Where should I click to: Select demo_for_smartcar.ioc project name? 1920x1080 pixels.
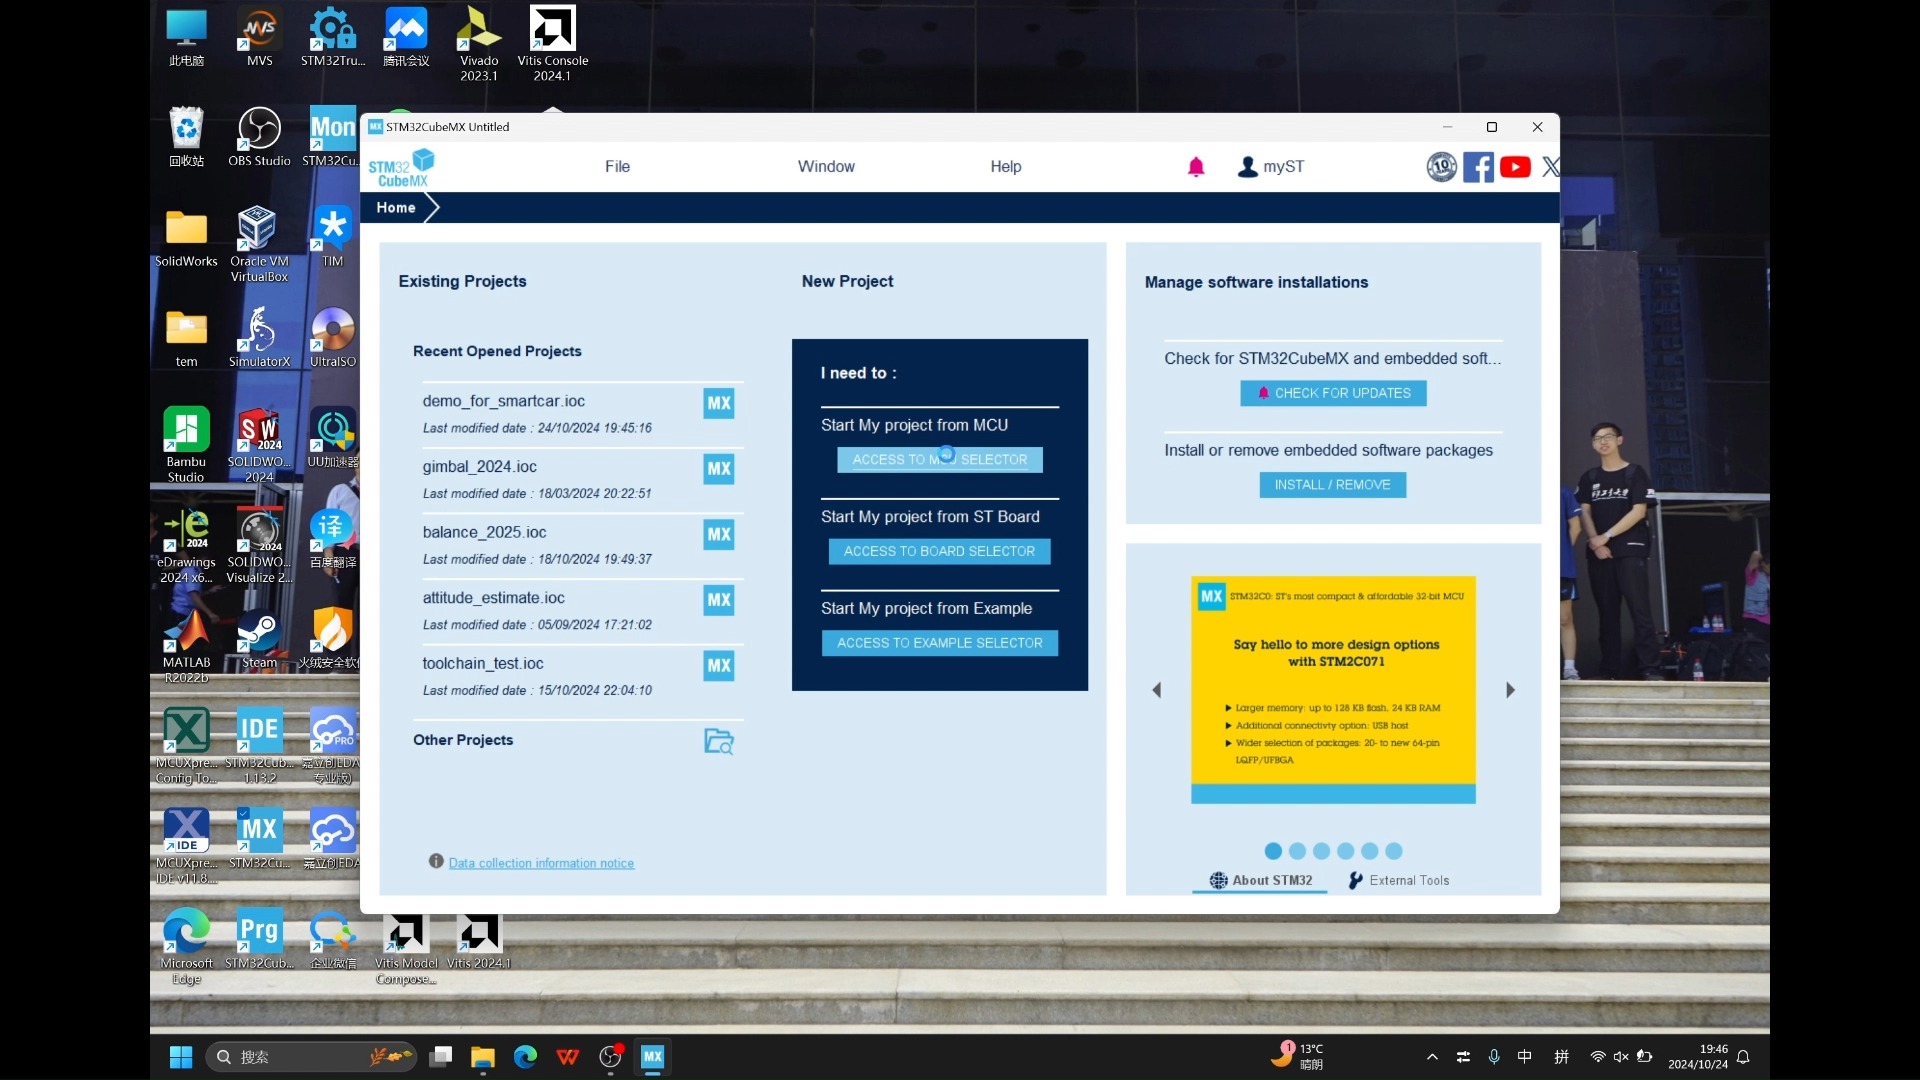click(503, 401)
